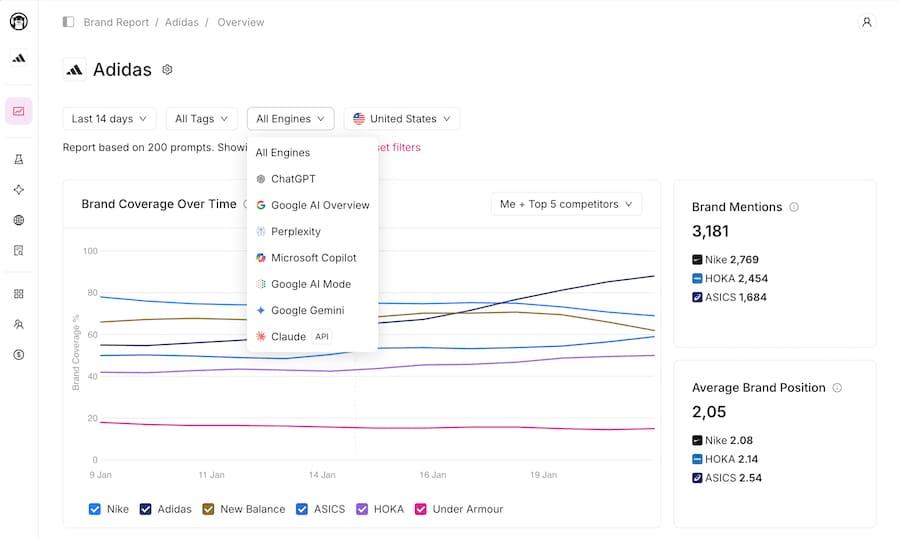The width and height of the screenshot is (900, 538).
Task: Open the globe sidebar icon
Action: click(x=18, y=220)
